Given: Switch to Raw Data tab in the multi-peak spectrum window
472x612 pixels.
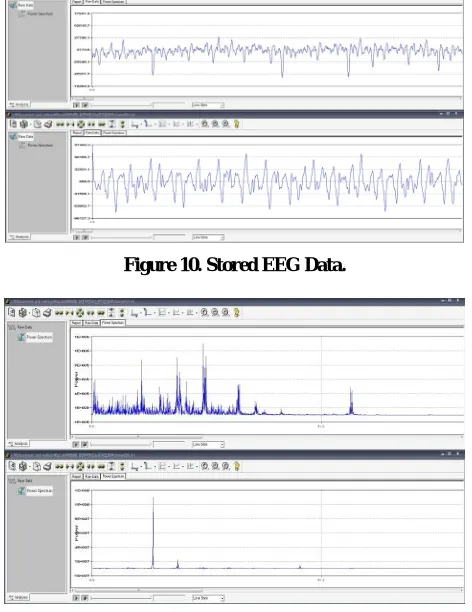Looking at the screenshot, I should (x=92, y=323).
